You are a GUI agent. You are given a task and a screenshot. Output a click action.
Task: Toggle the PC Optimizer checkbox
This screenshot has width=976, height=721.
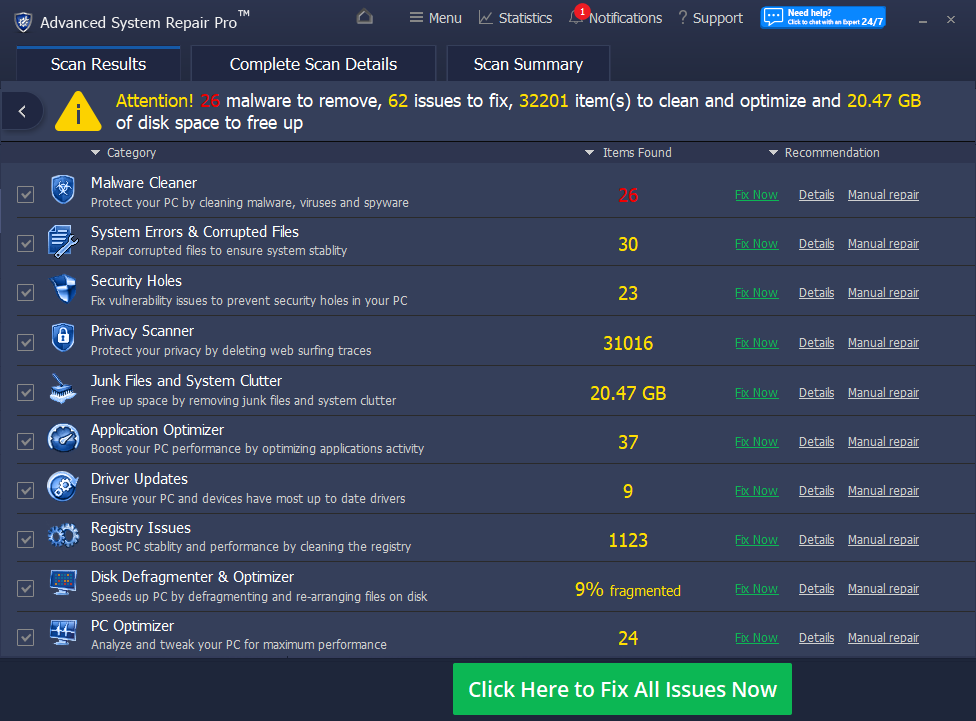tap(26, 638)
